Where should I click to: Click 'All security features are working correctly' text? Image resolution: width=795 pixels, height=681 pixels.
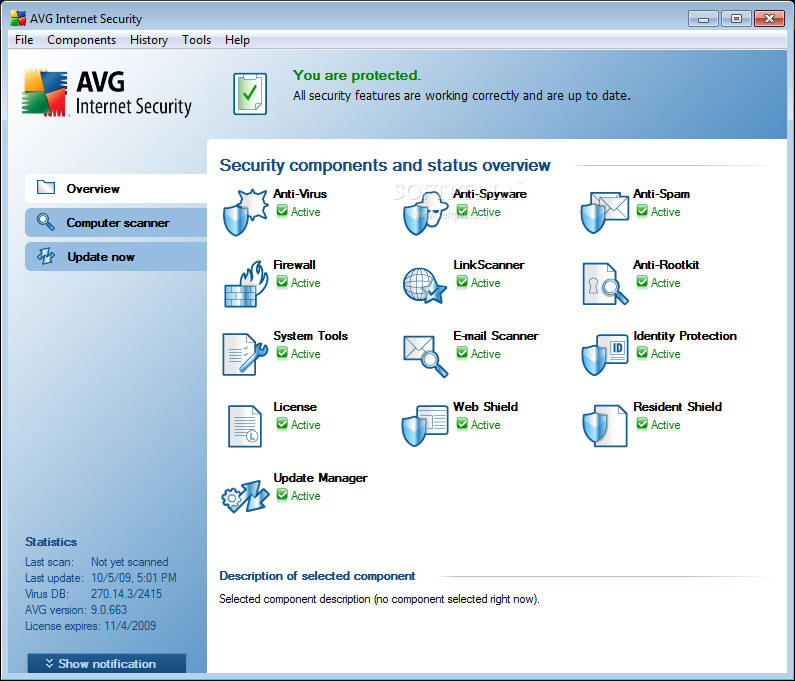click(x=462, y=95)
